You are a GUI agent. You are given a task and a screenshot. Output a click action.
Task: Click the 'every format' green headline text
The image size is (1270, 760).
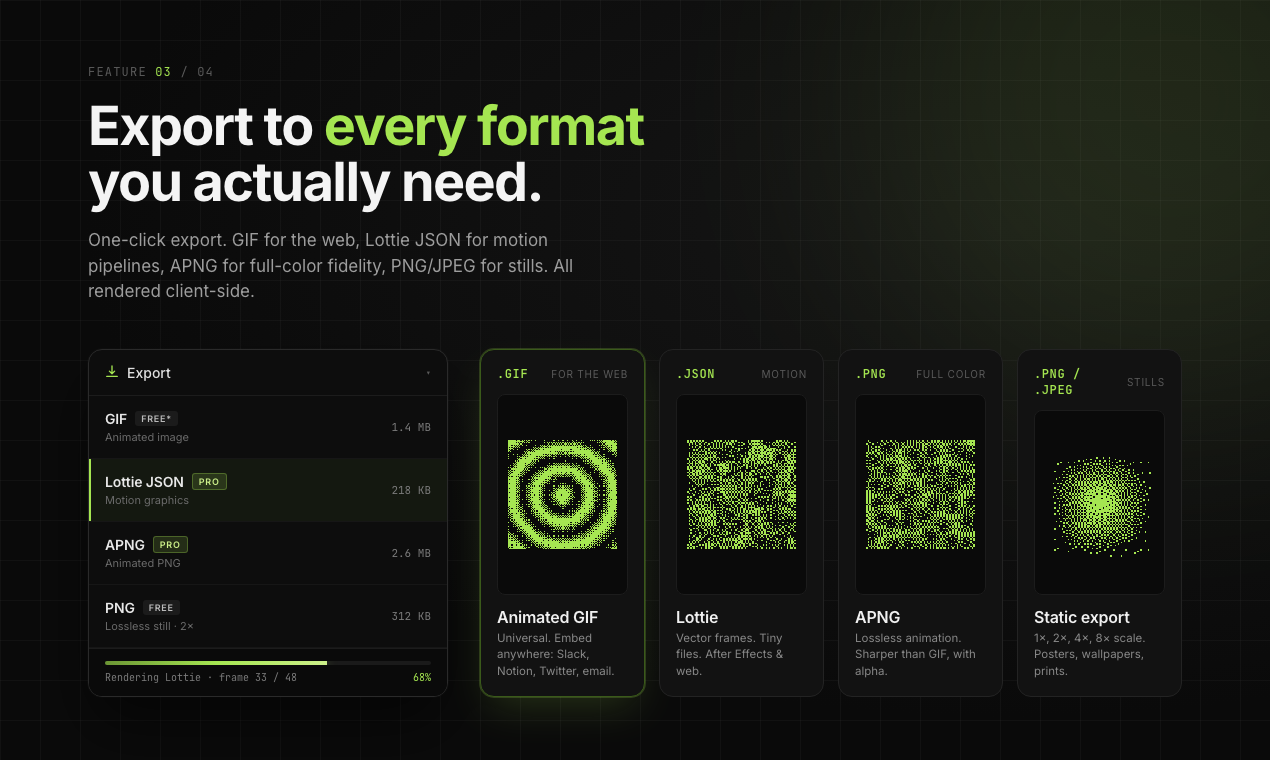[485, 127]
